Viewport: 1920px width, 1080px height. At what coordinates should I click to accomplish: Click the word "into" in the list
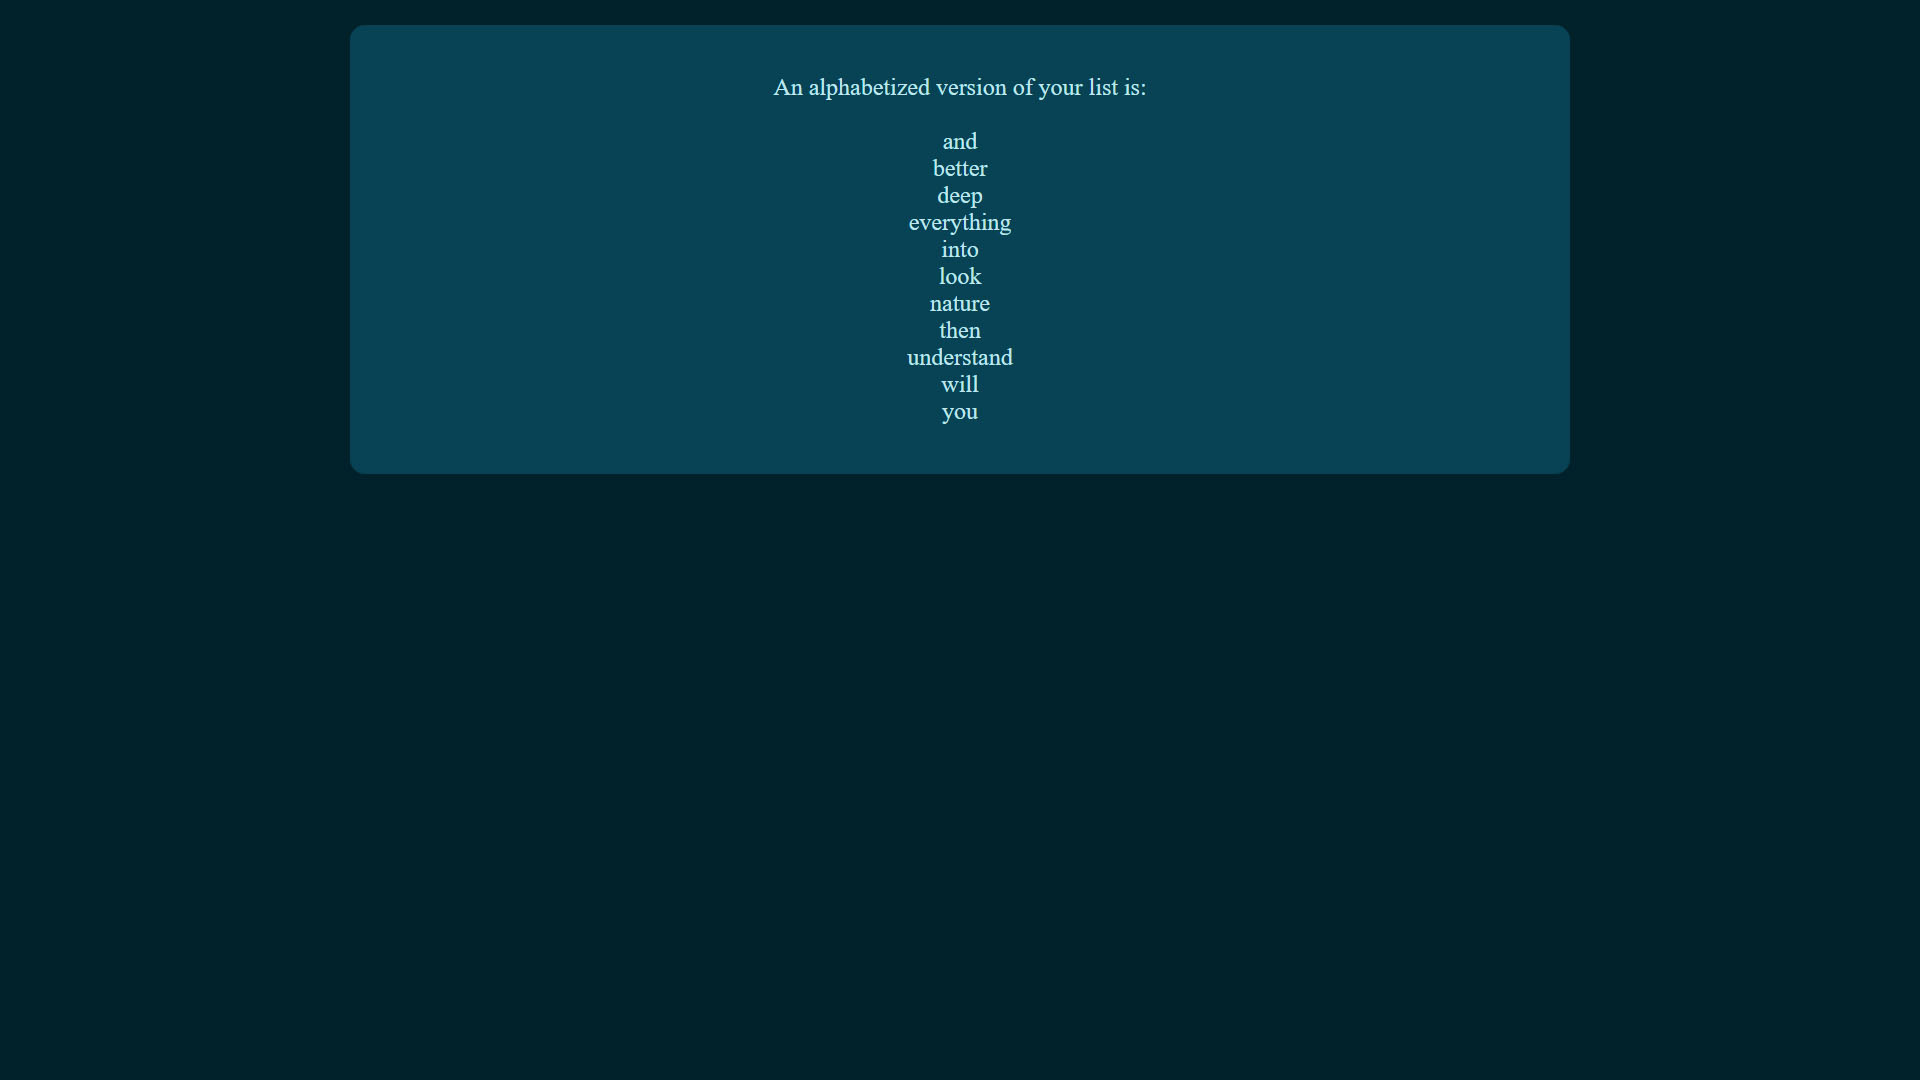coord(959,249)
